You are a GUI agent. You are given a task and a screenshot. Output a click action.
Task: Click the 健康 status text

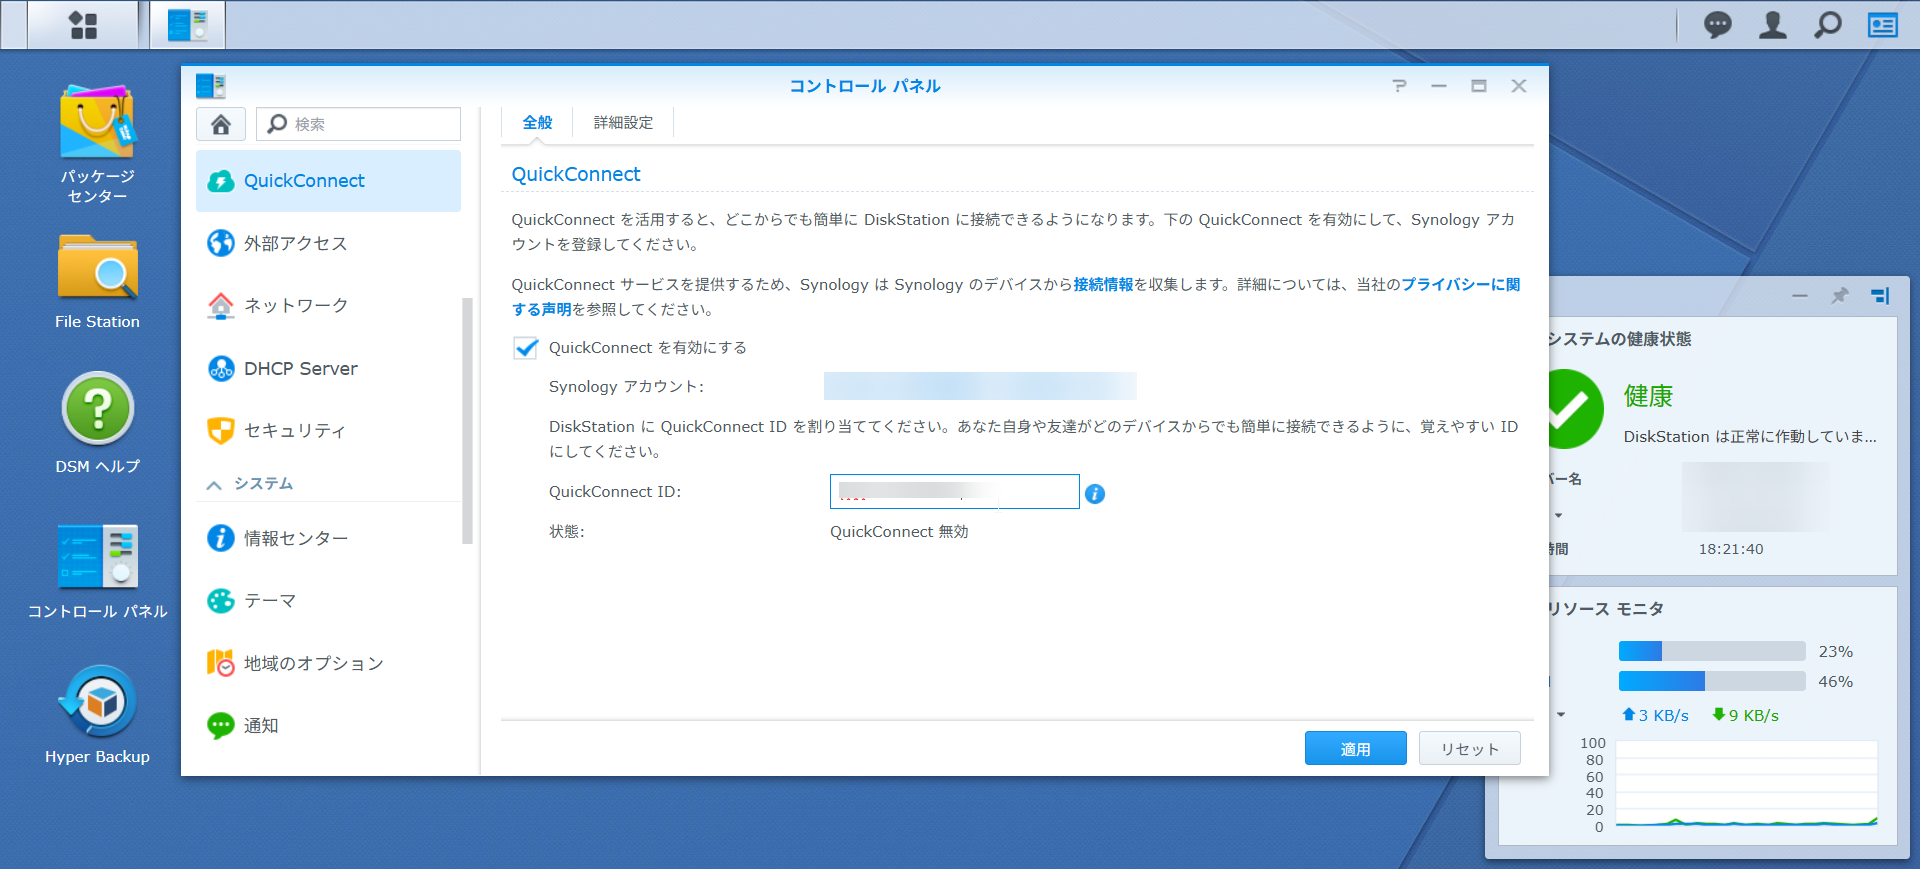[1648, 396]
